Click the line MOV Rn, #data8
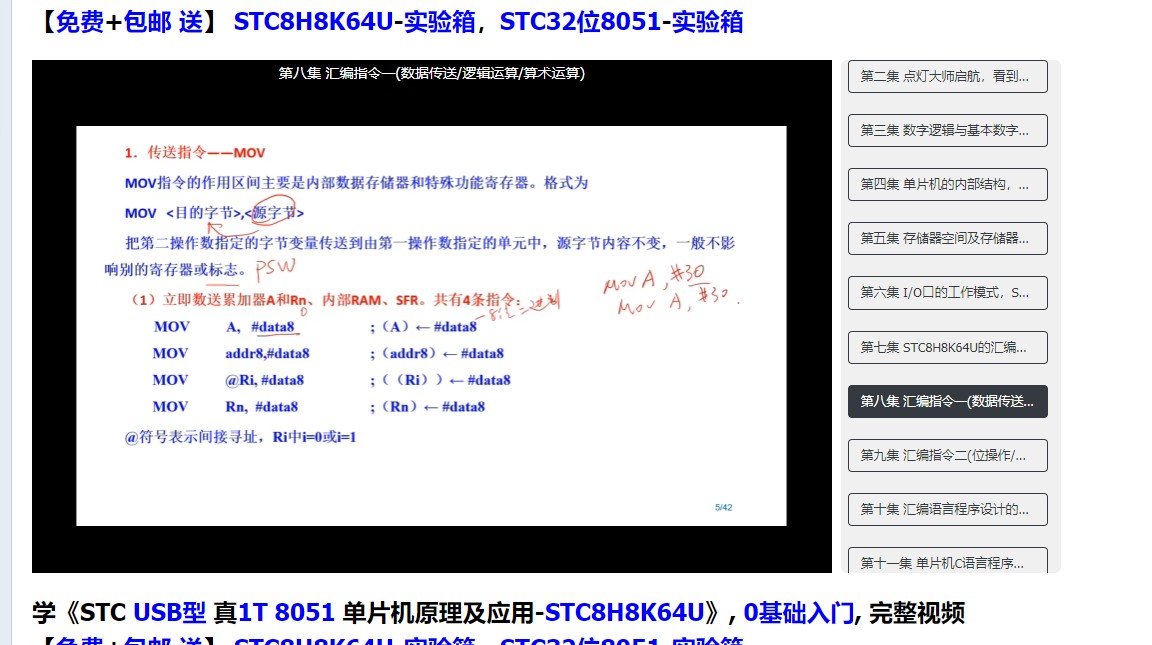 coord(318,406)
